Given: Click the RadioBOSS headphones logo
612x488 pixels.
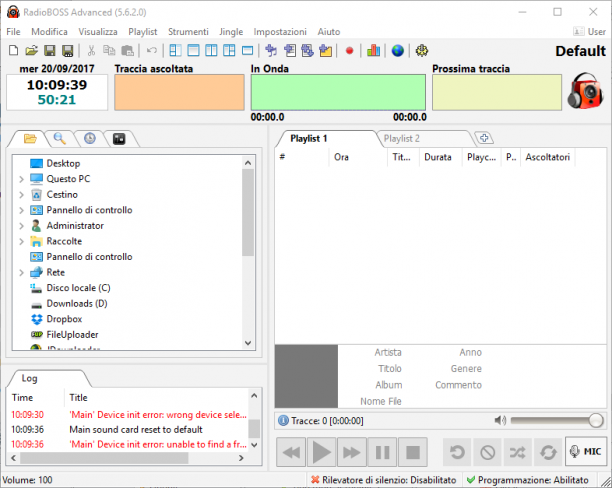Looking at the screenshot, I should pyautogui.click(x=585, y=91).
